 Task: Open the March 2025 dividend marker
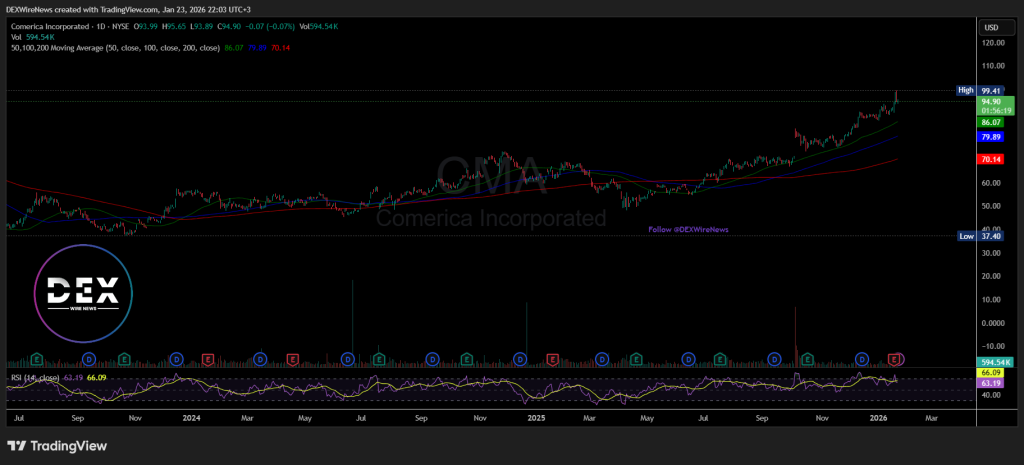[x=603, y=359]
